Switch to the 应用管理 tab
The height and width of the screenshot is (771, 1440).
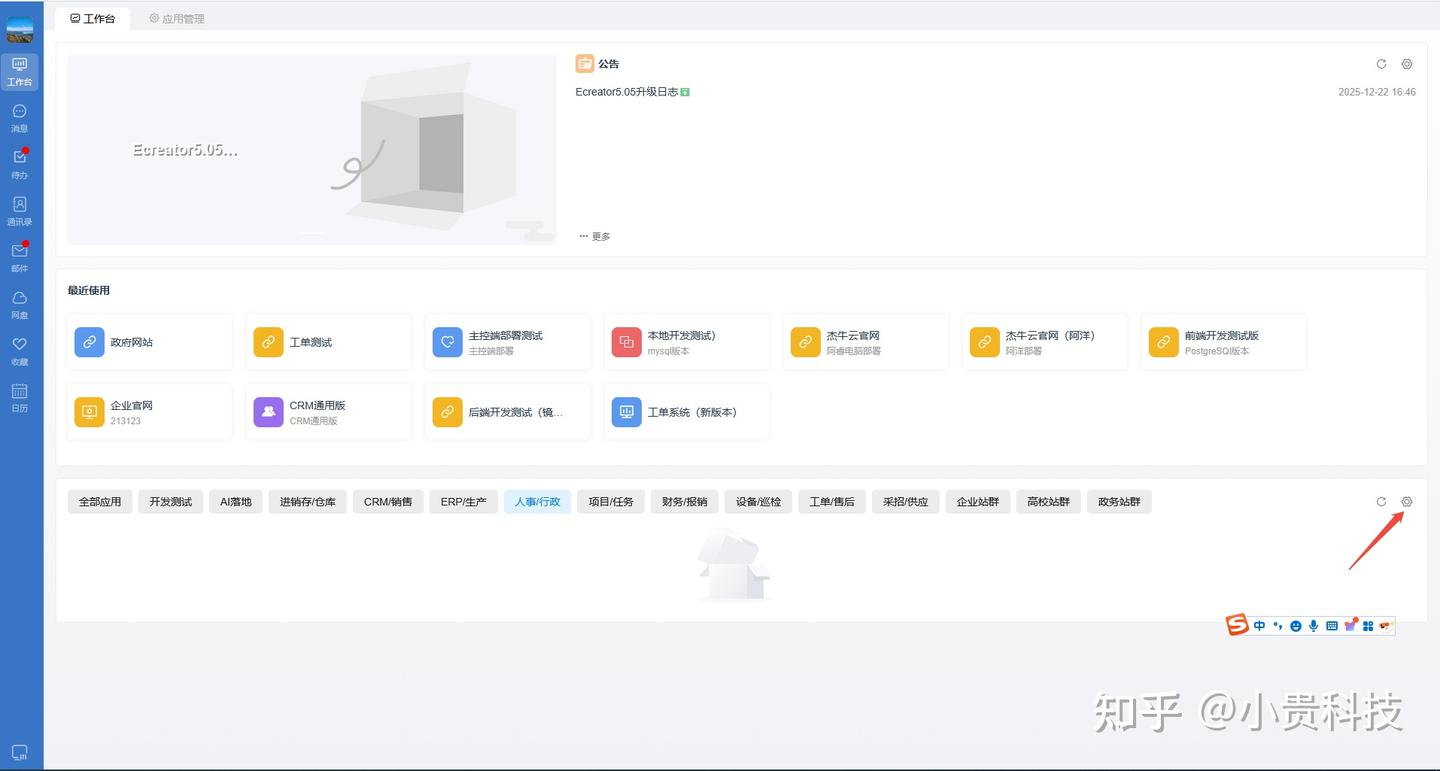click(x=177, y=18)
